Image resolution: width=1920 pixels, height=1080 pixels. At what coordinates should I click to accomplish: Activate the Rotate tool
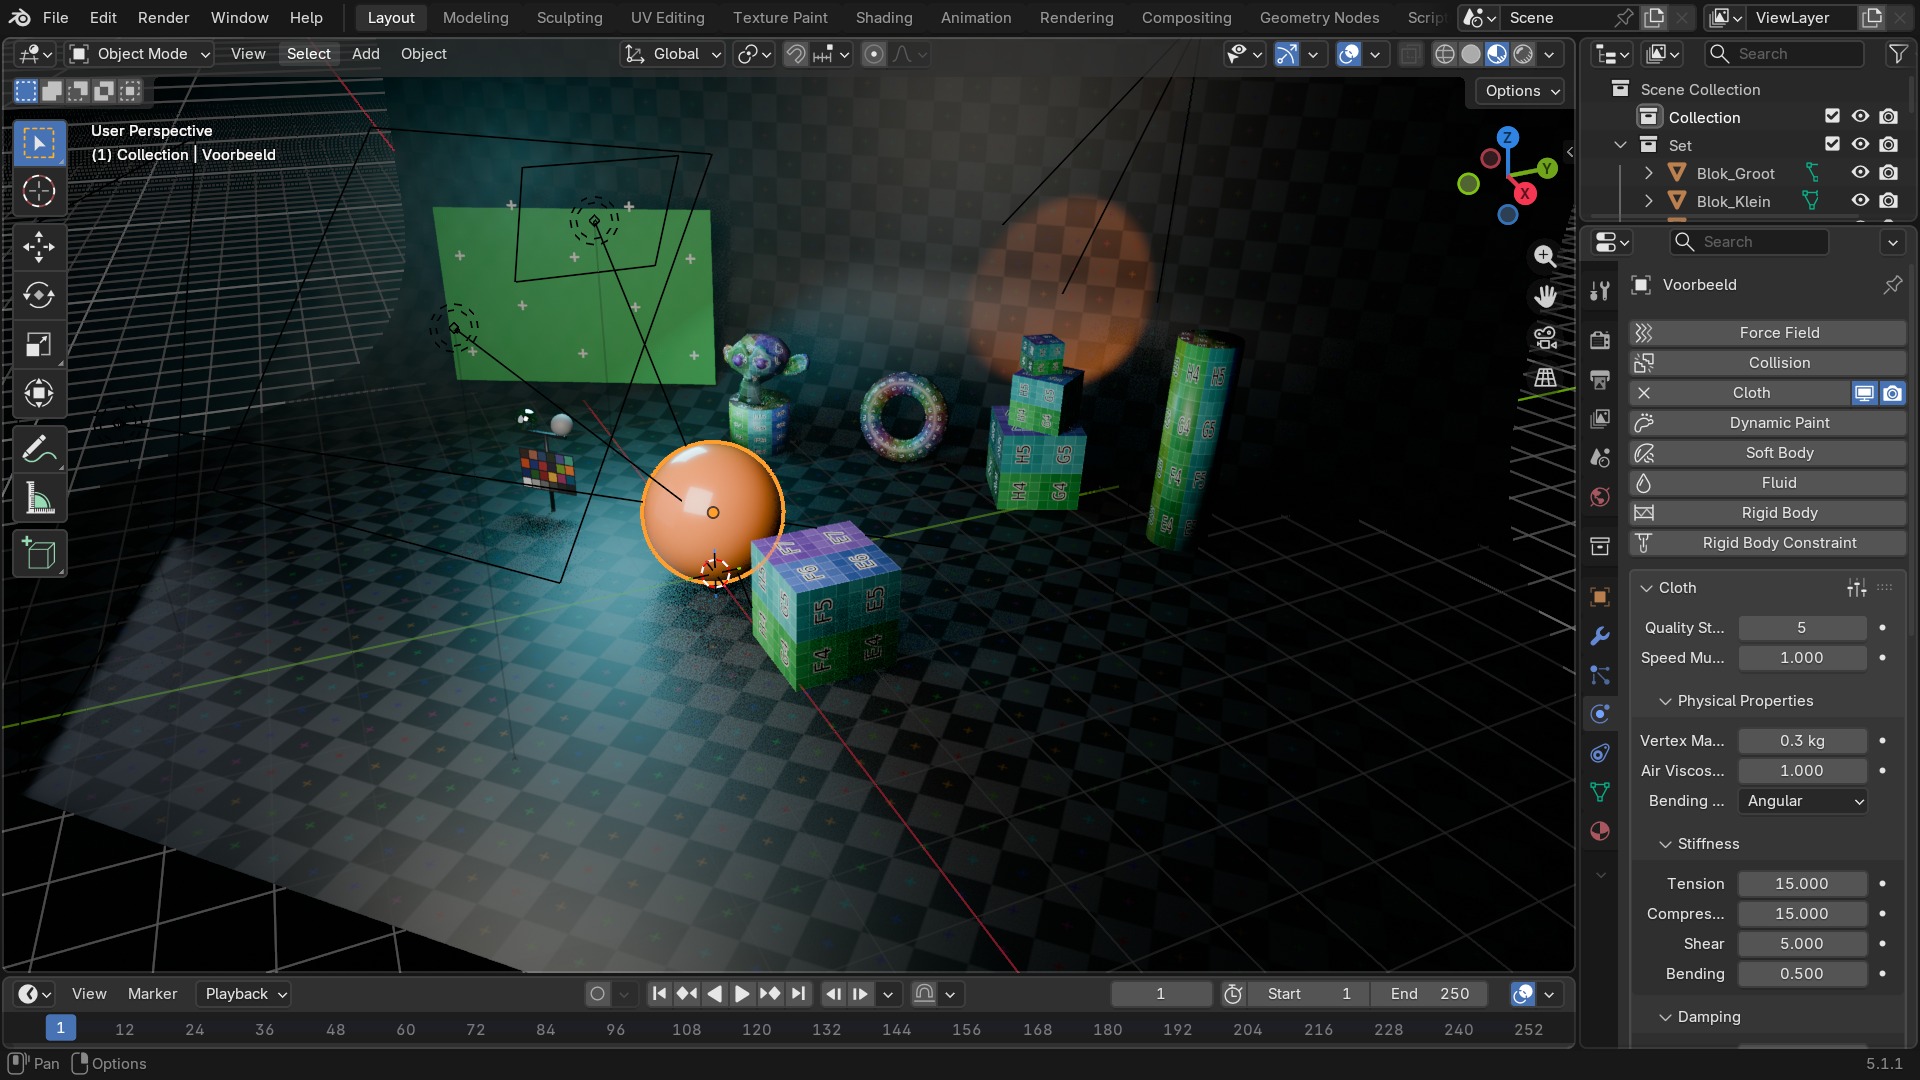(39, 295)
